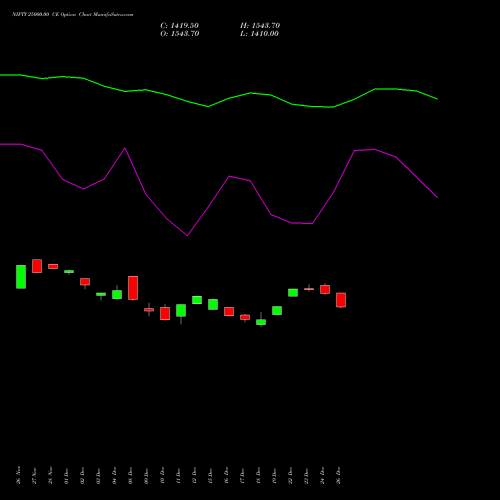Screen dimensions: 500x500
Task: Click the 04 Dec date axis label
Action: pos(114,475)
